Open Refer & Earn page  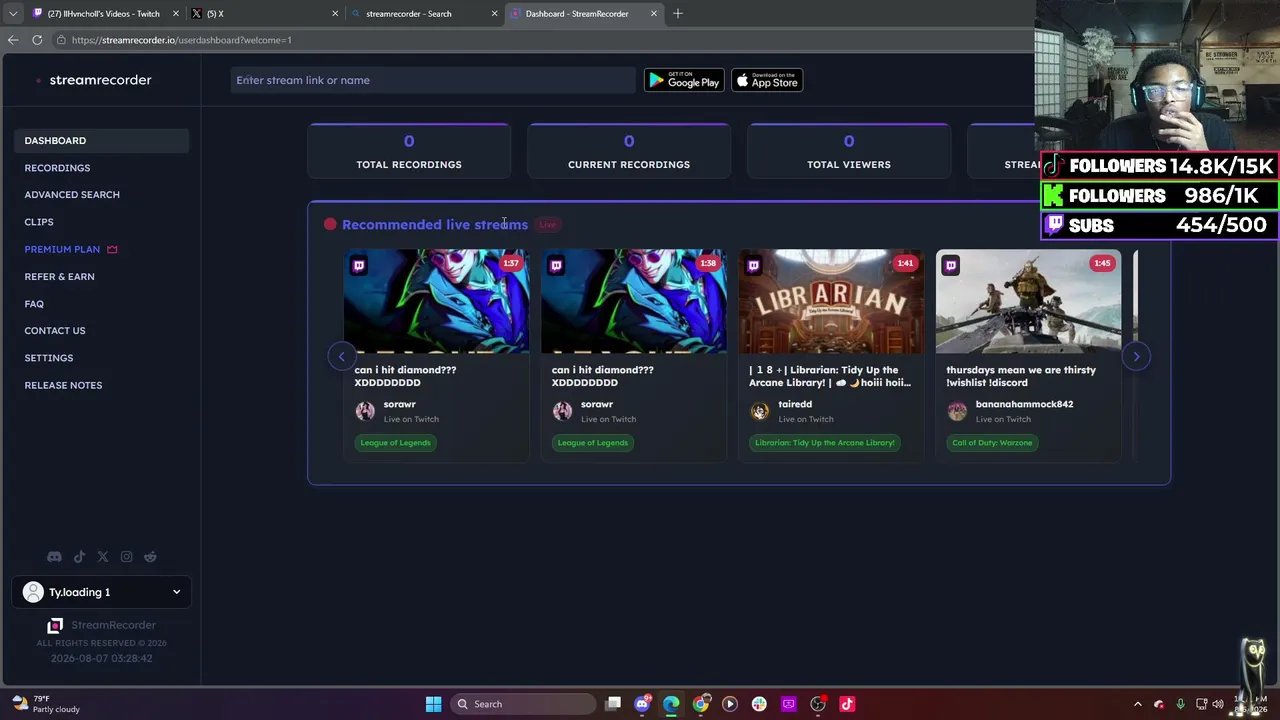pyautogui.click(x=59, y=276)
